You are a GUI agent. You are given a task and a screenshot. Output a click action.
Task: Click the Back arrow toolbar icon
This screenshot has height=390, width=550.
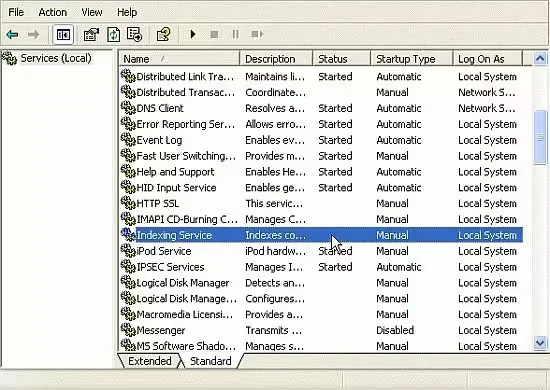click(x=12, y=35)
